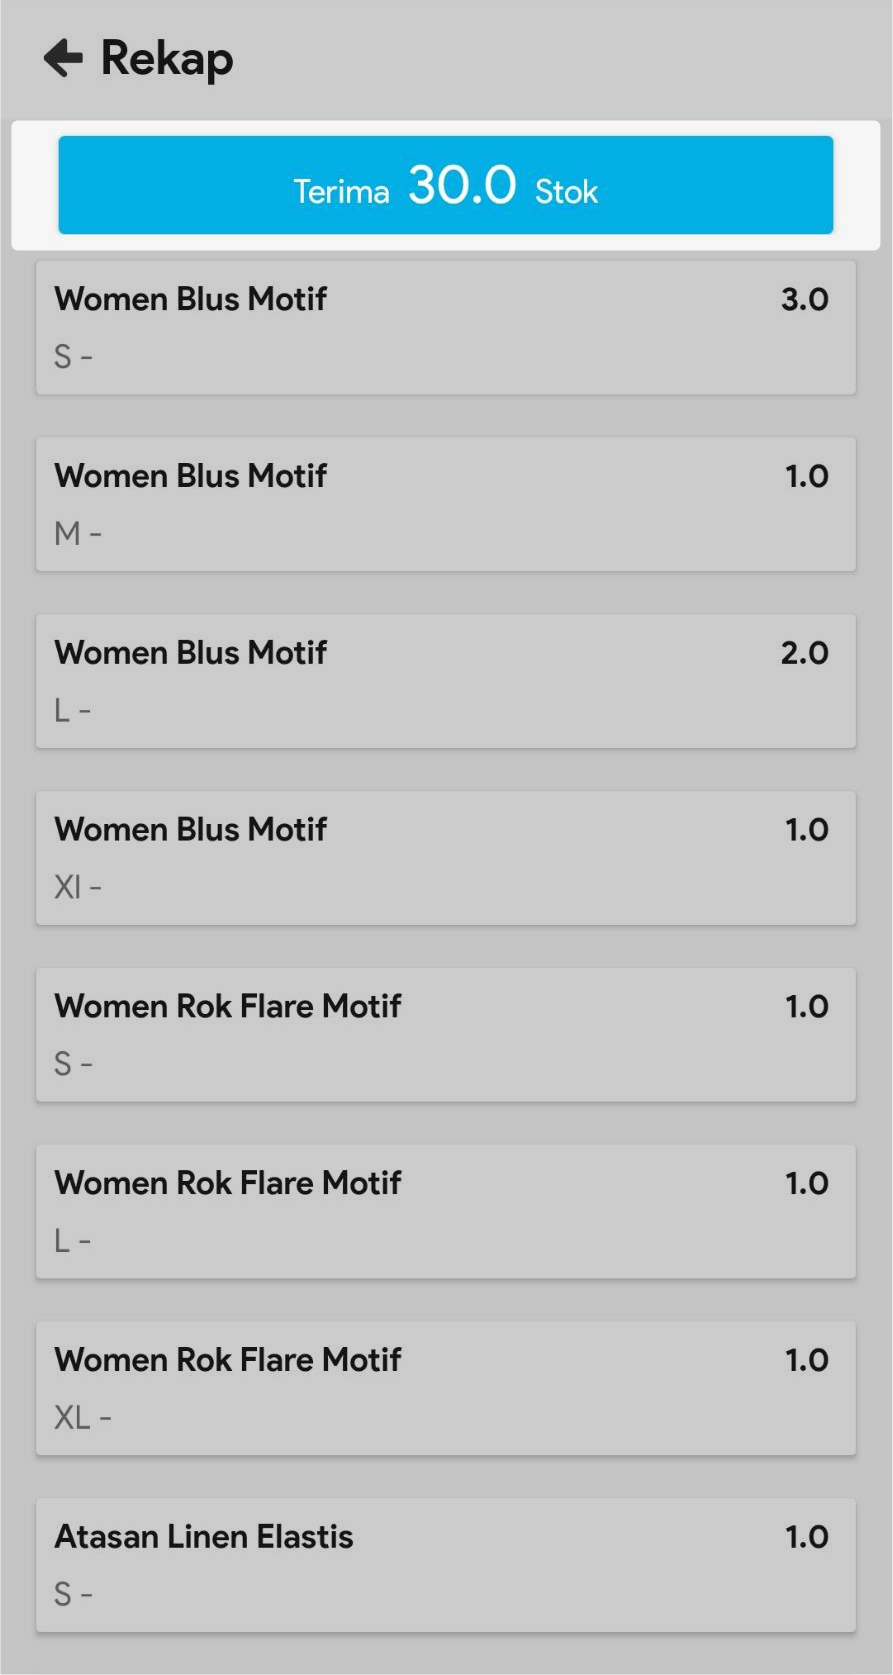Choose Women Blus Motif size XI row
Screen dimensions: 893x1675
445,858
